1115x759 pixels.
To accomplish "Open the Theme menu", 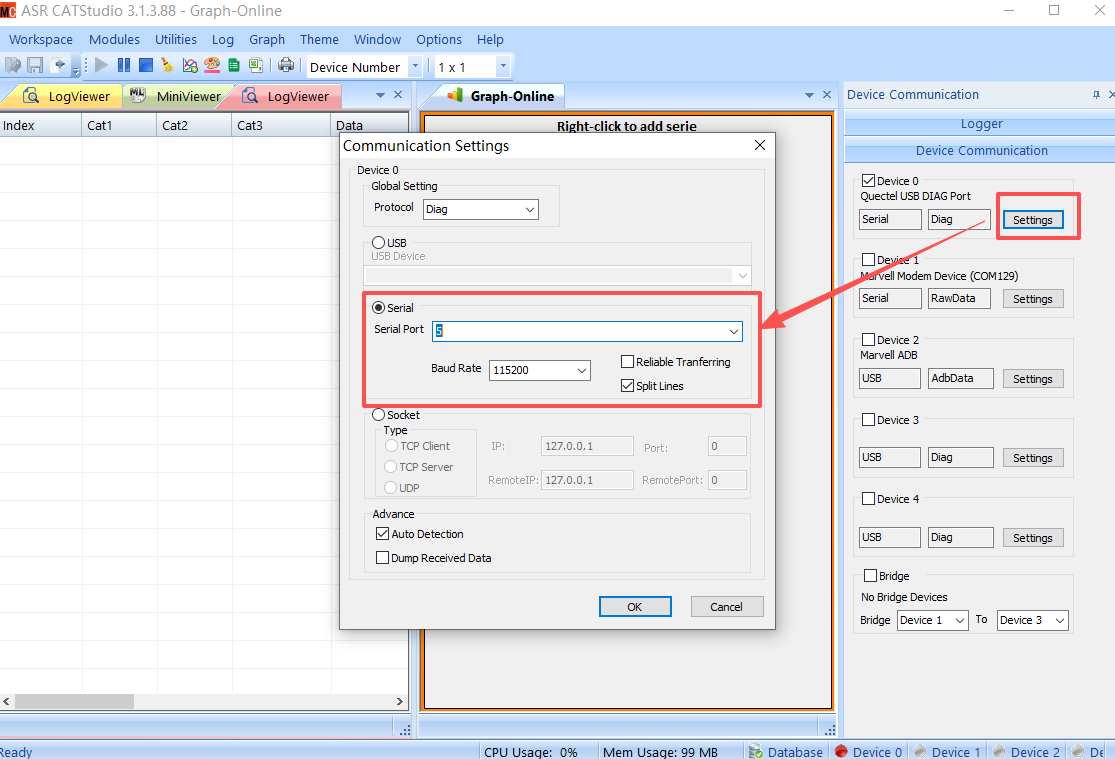I will point(319,40).
